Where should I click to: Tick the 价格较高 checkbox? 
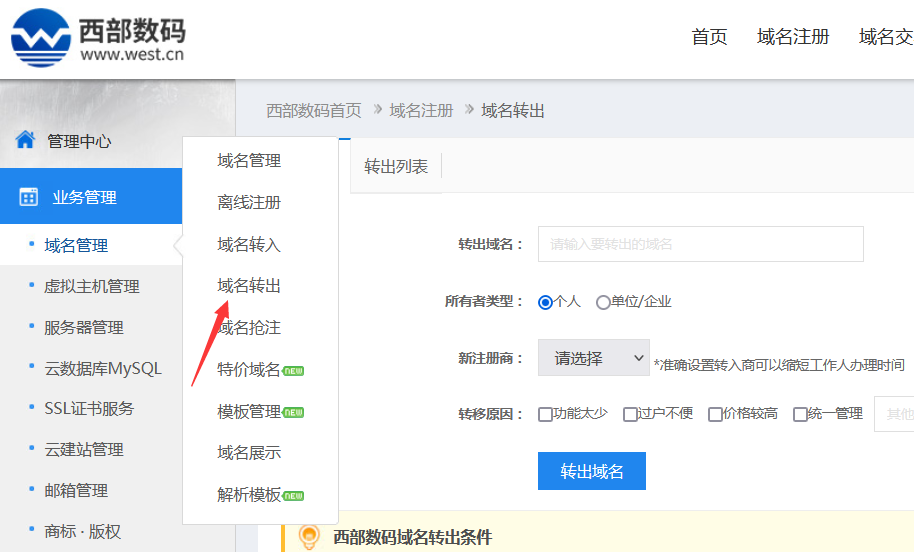715,414
